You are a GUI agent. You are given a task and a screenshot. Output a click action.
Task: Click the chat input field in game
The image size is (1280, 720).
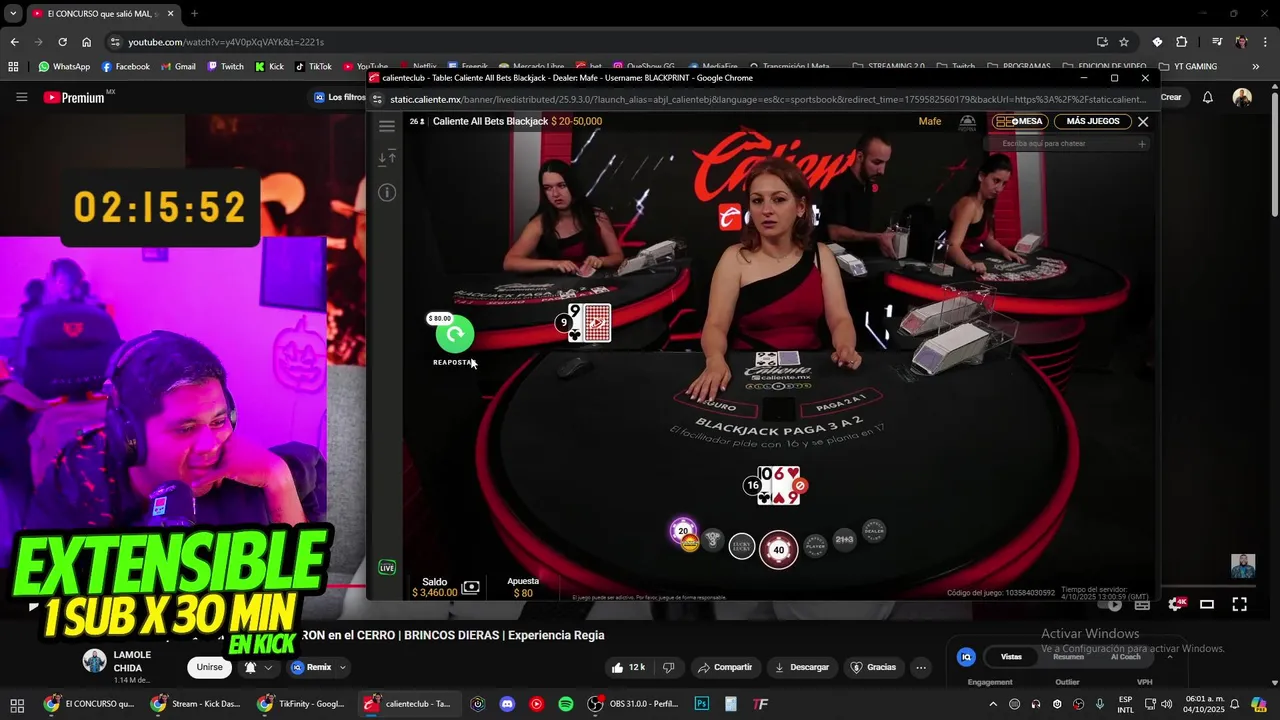coord(1065,144)
